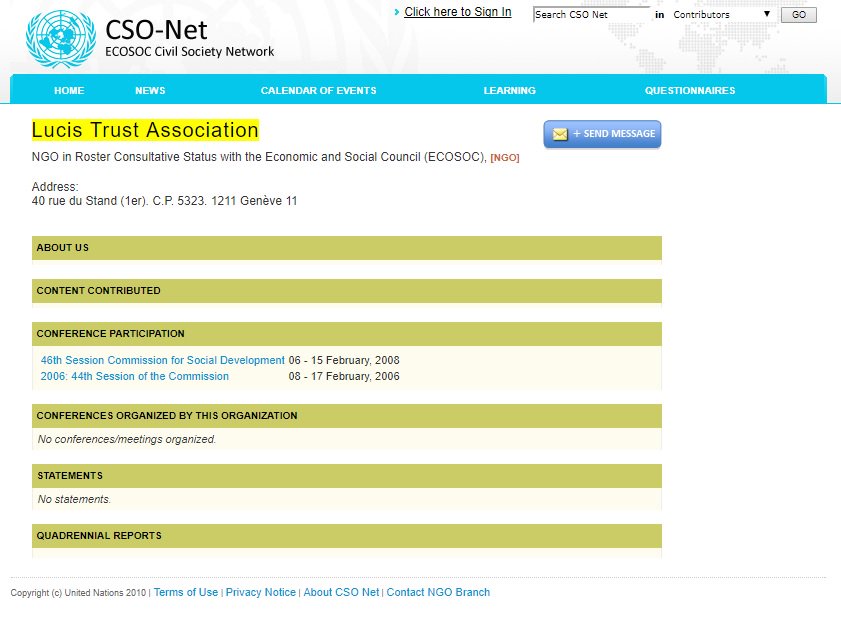Open 2006: 44th Session of the Commission
The height and width of the screenshot is (619, 841).
coord(135,377)
